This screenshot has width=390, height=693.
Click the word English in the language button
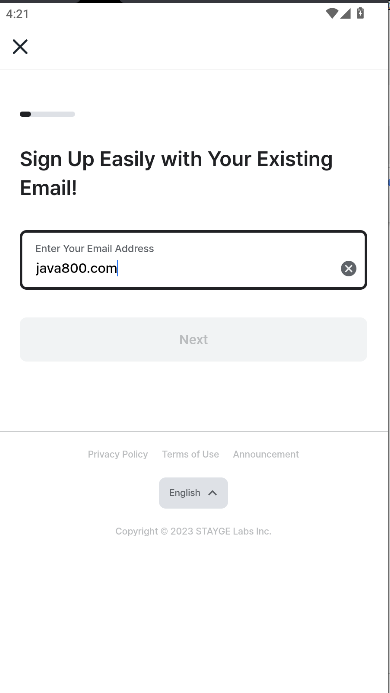pyautogui.click(x=185, y=493)
